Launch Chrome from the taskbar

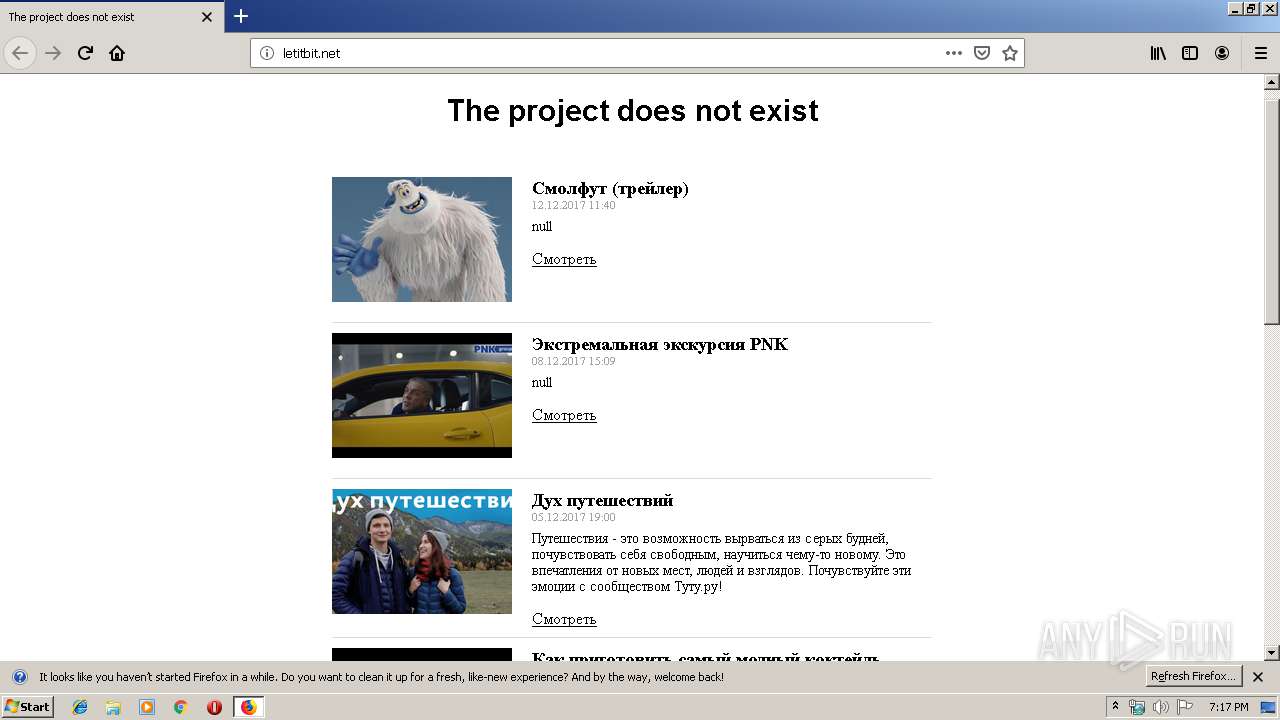point(180,707)
